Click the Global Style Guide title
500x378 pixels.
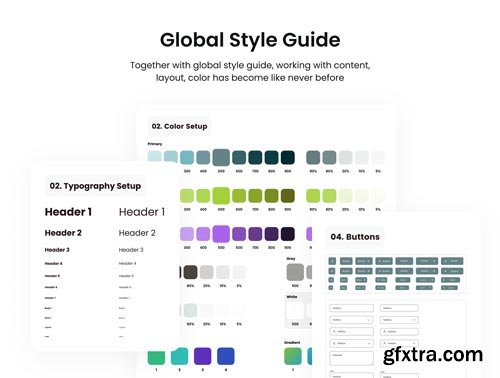[250, 40]
